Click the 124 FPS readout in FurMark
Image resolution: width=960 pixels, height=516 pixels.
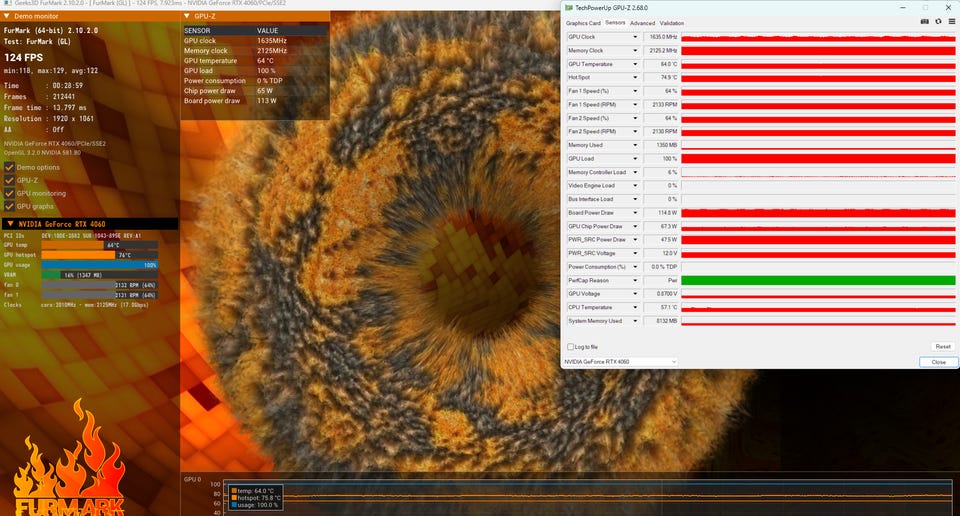click(x=24, y=57)
